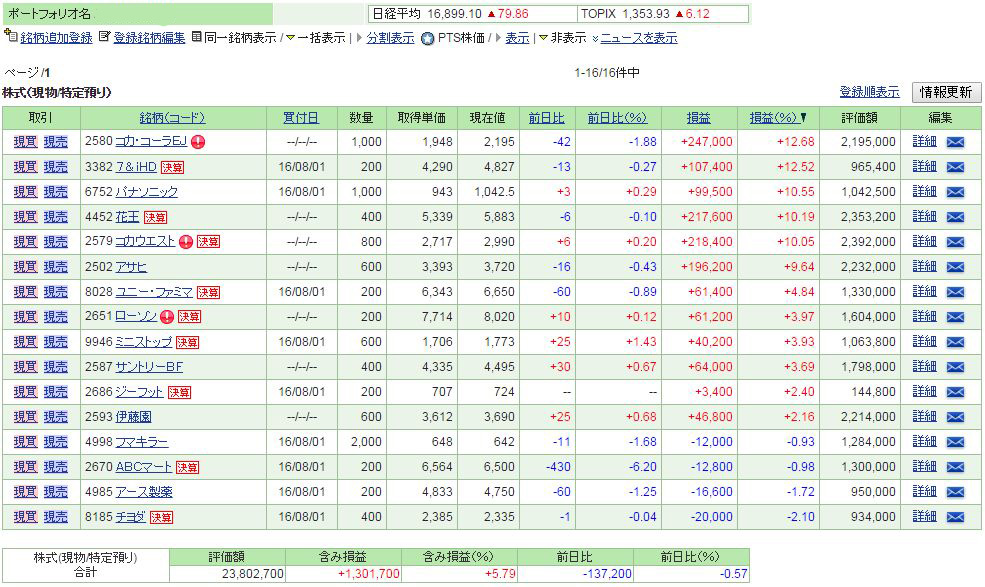Click red alert icon beside ローソン
985x587 pixels.
click(x=166, y=317)
